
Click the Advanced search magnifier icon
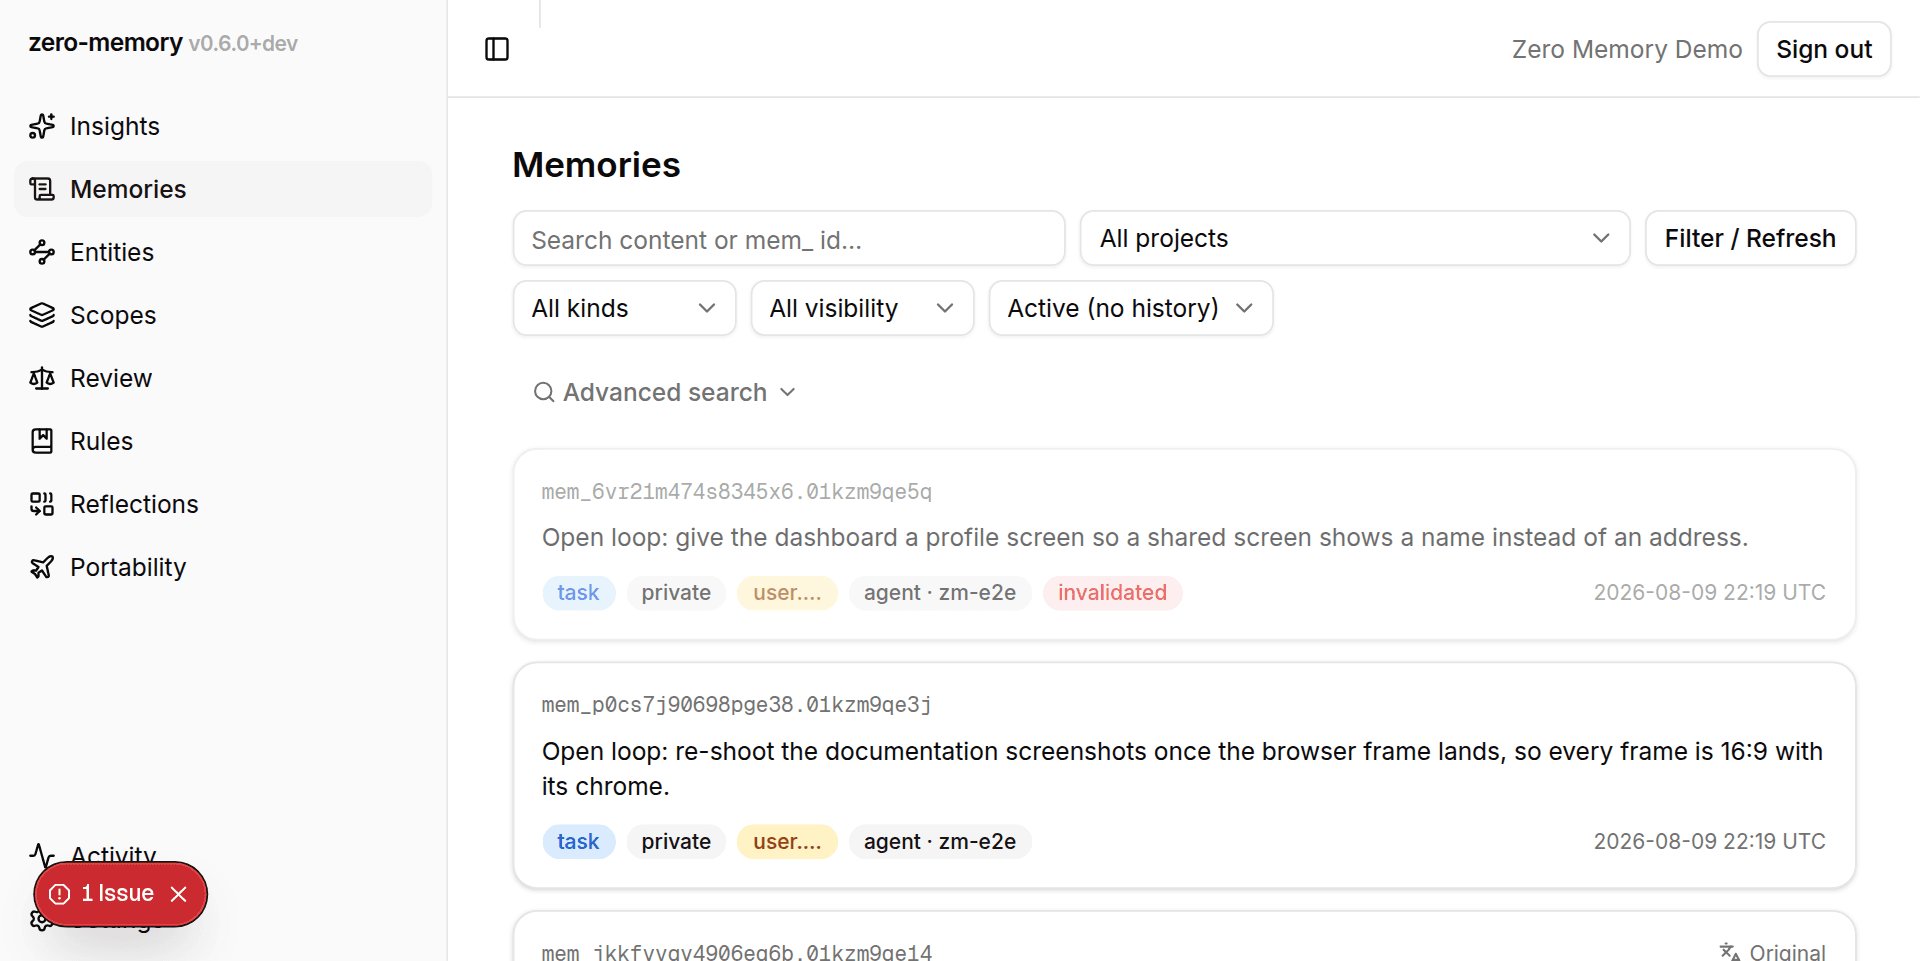point(544,392)
